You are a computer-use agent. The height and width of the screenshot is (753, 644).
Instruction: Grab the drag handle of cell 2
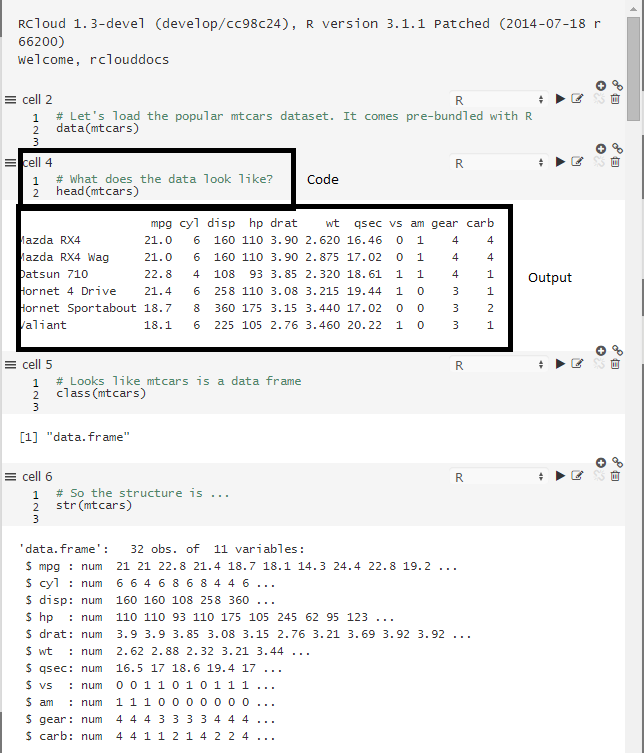(10, 99)
